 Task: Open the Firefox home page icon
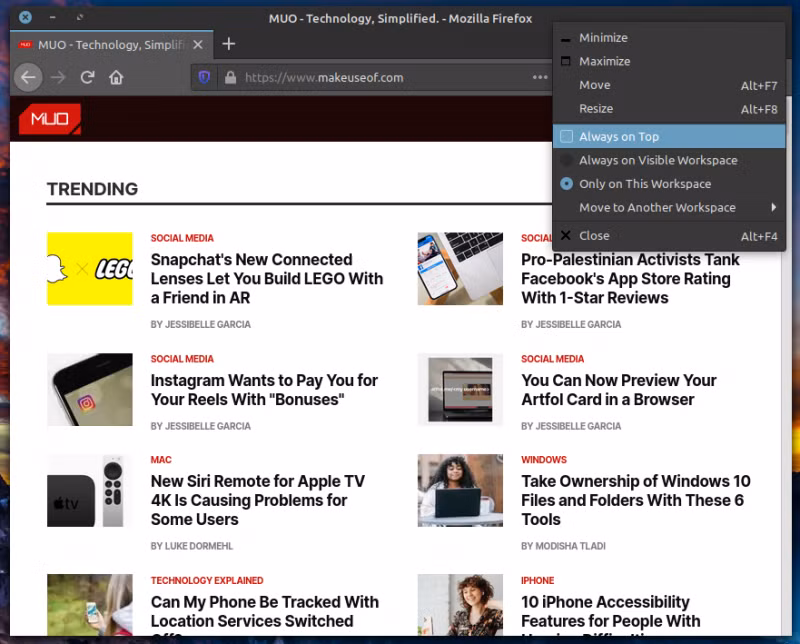coord(116,78)
